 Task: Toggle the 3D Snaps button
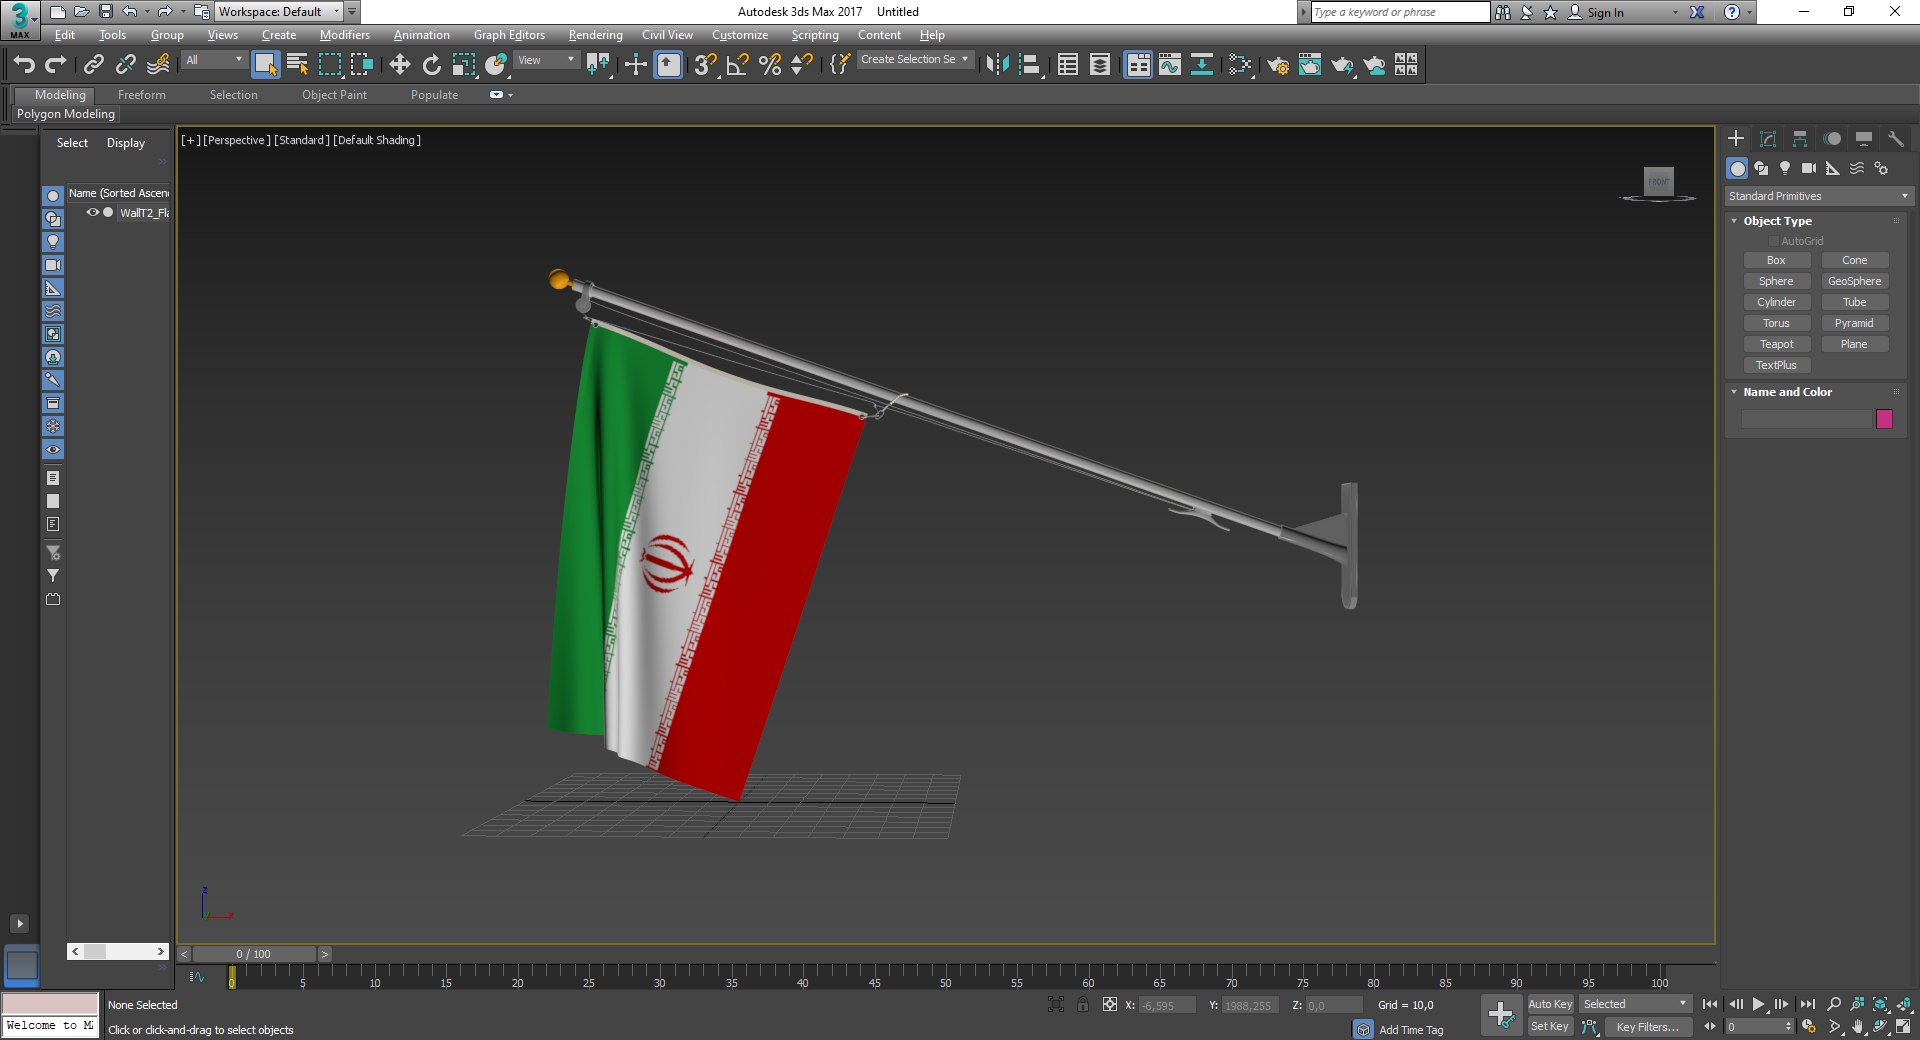coord(705,65)
